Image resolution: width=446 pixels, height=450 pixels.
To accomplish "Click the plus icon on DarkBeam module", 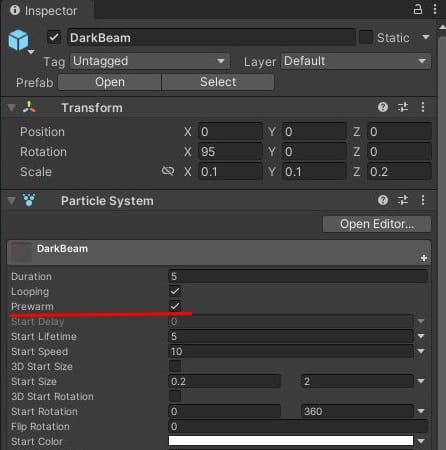I will 424,258.
